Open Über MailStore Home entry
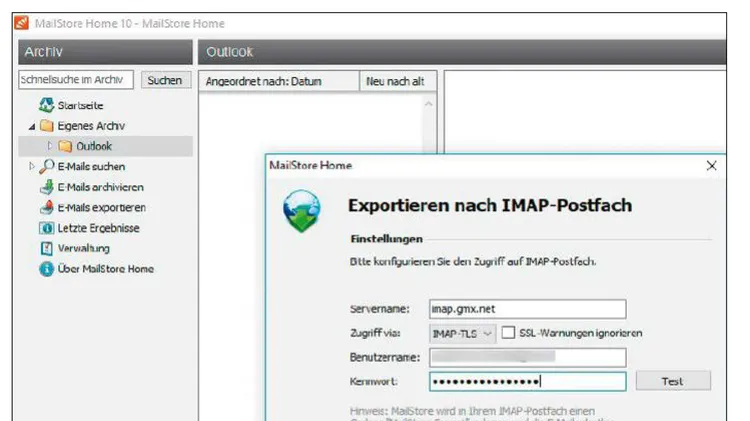This screenshot has height=421, width=750. tap(106, 269)
